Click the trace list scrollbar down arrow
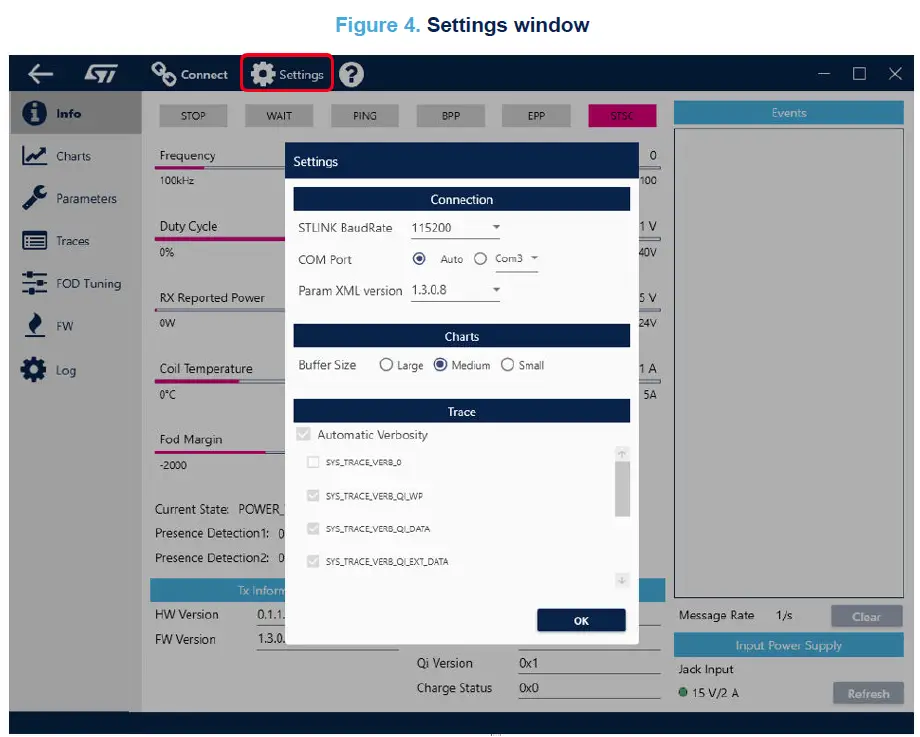This screenshot has height=737, width=920. click(x=621, y=580)
